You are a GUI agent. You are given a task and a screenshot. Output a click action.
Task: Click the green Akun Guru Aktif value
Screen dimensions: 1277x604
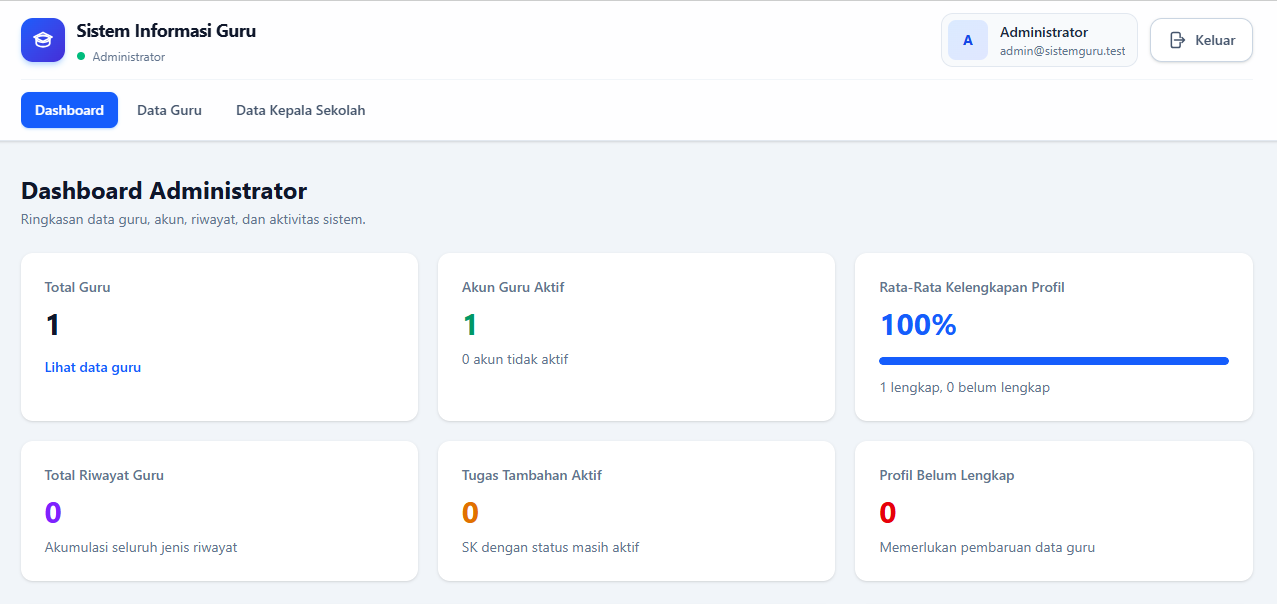pyautogui.click(x=470, y=325)
